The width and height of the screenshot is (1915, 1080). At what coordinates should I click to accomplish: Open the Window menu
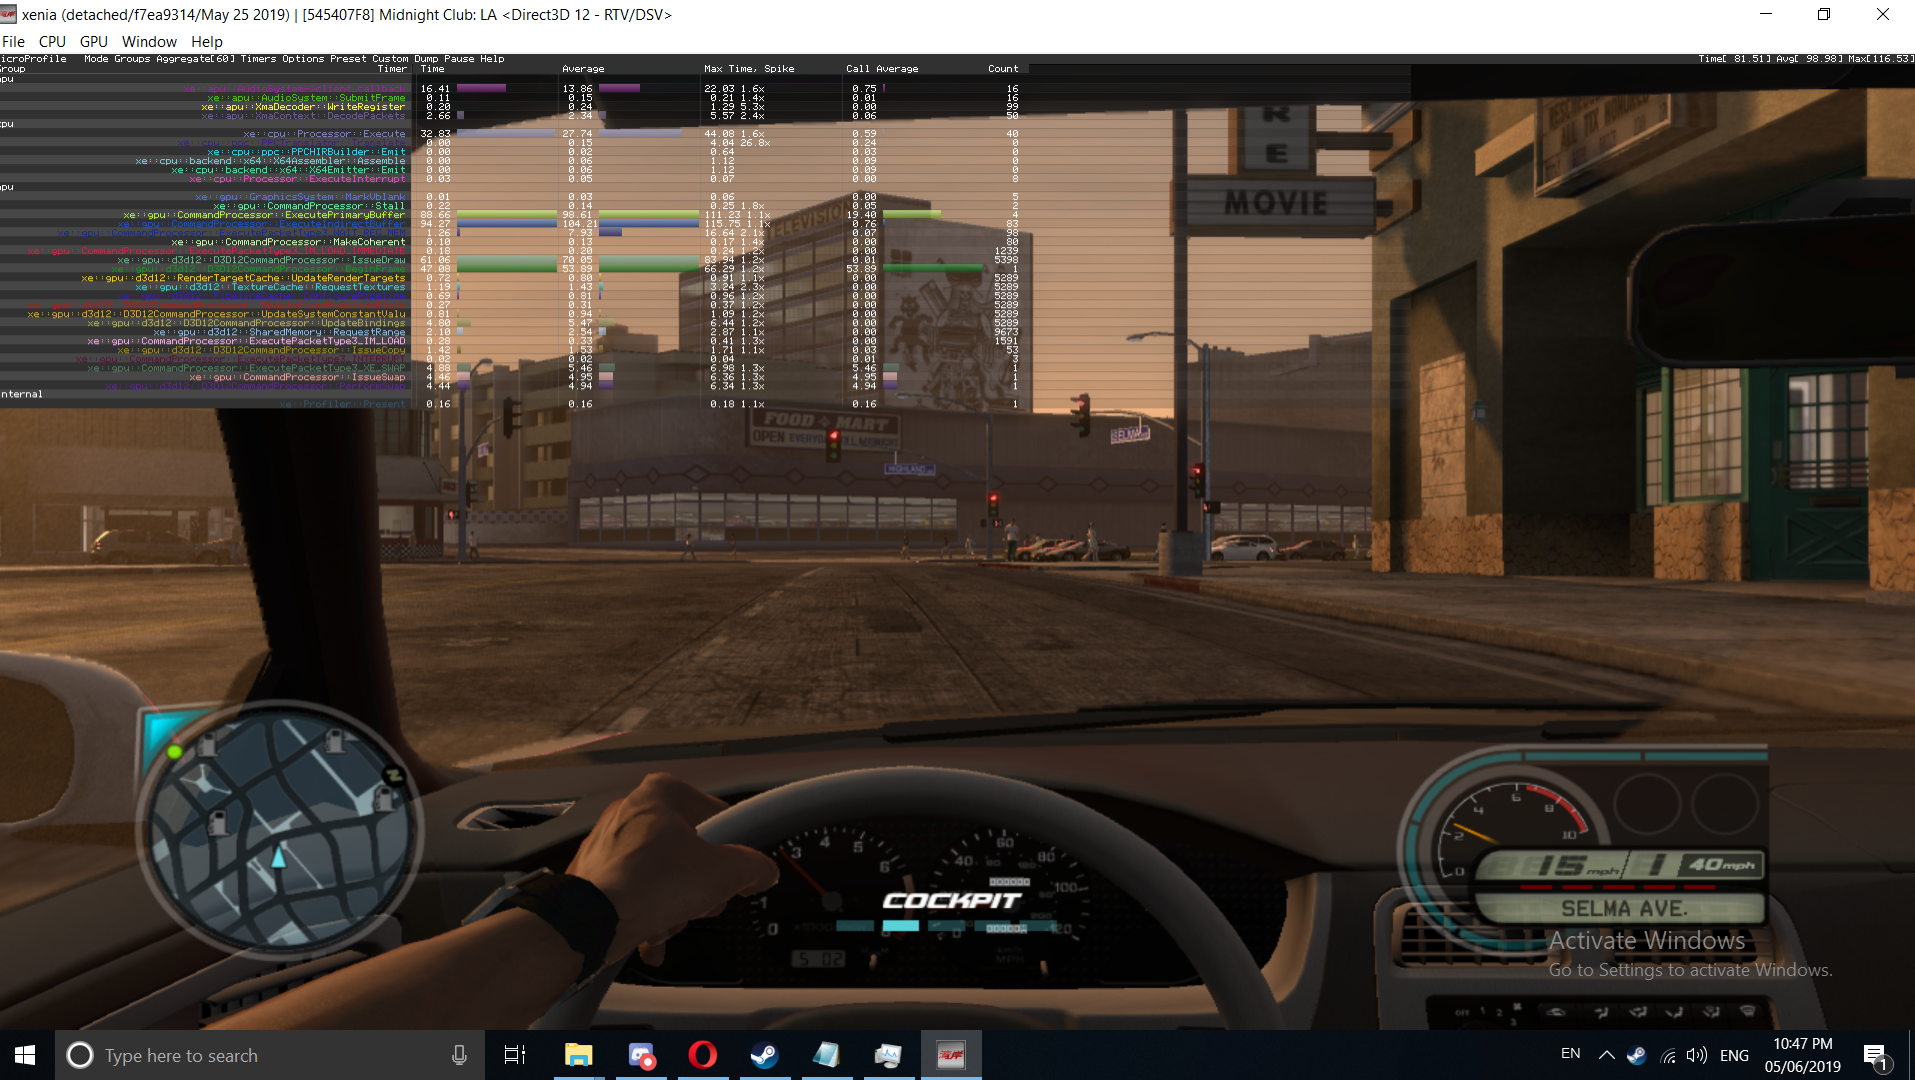[x=149, y=41]
